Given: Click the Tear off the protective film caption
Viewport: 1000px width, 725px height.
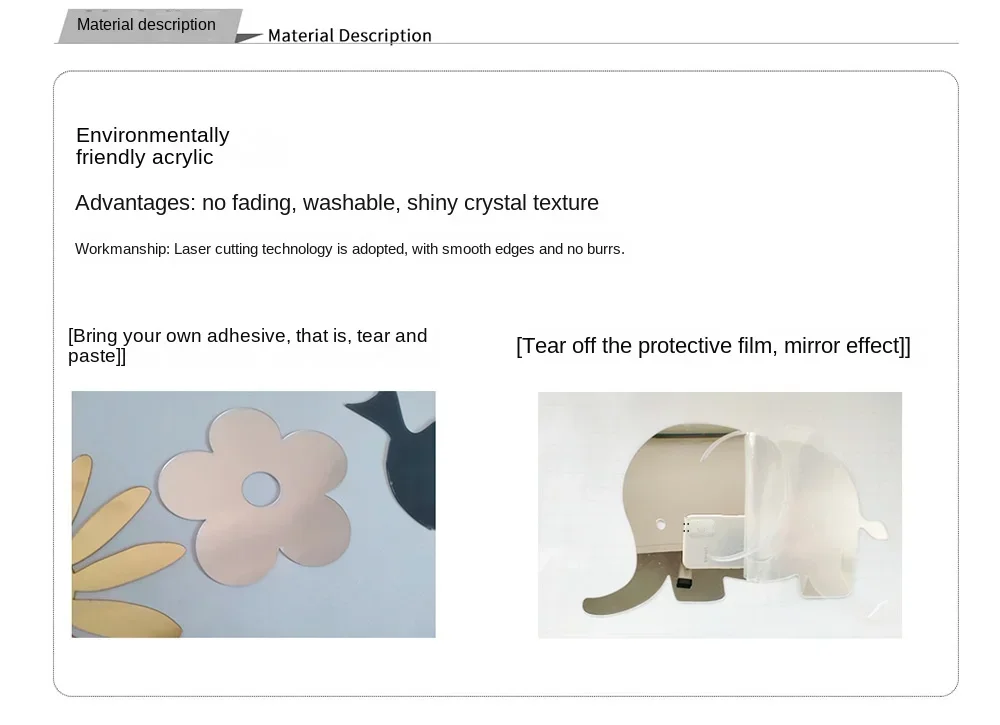Looking at the screenshot, I should pos(712,346).
